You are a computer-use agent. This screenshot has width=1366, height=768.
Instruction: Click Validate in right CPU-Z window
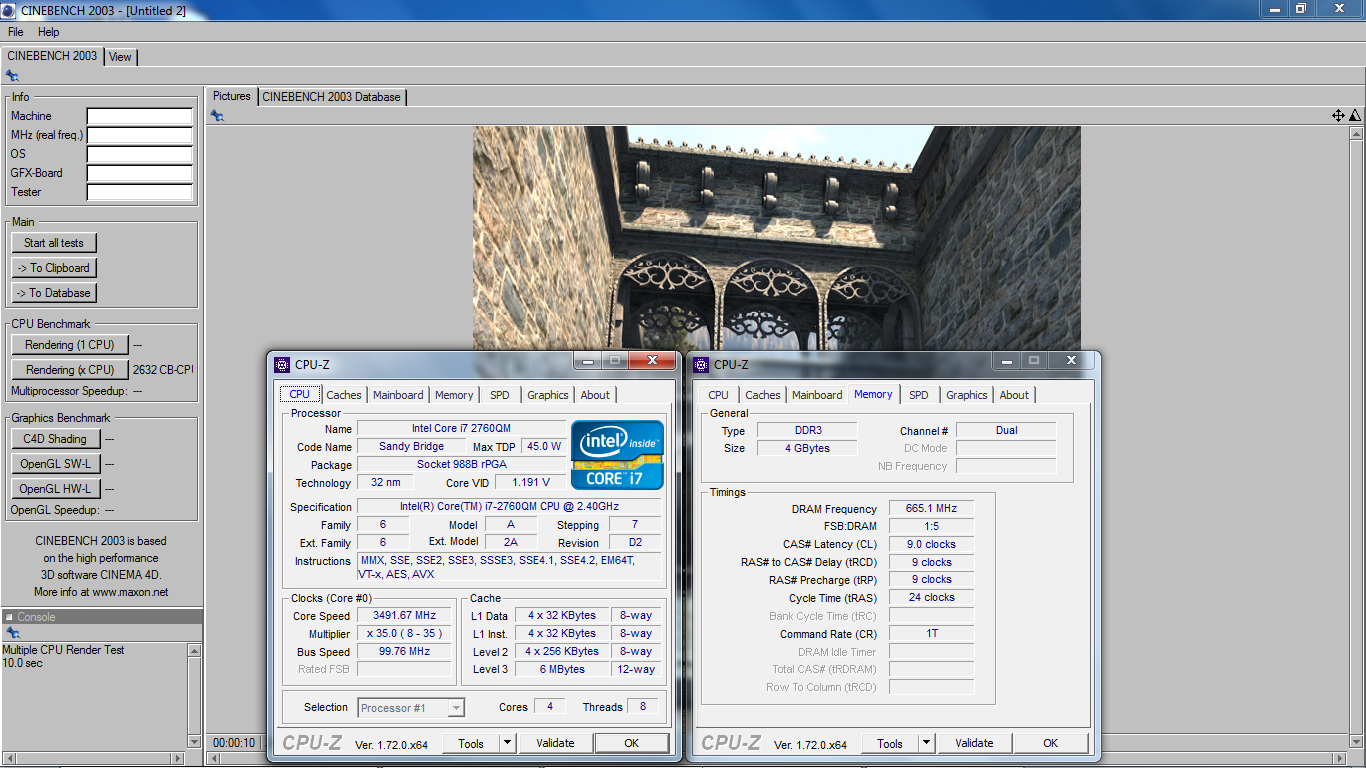[974, 743]
